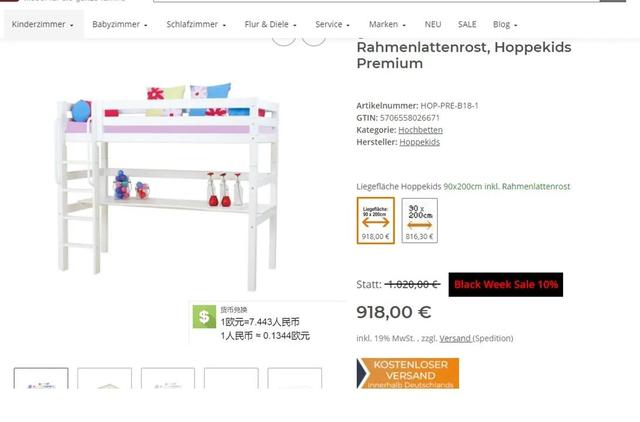Open the Blog menu
640x422 pixels.
coord(505,24)
